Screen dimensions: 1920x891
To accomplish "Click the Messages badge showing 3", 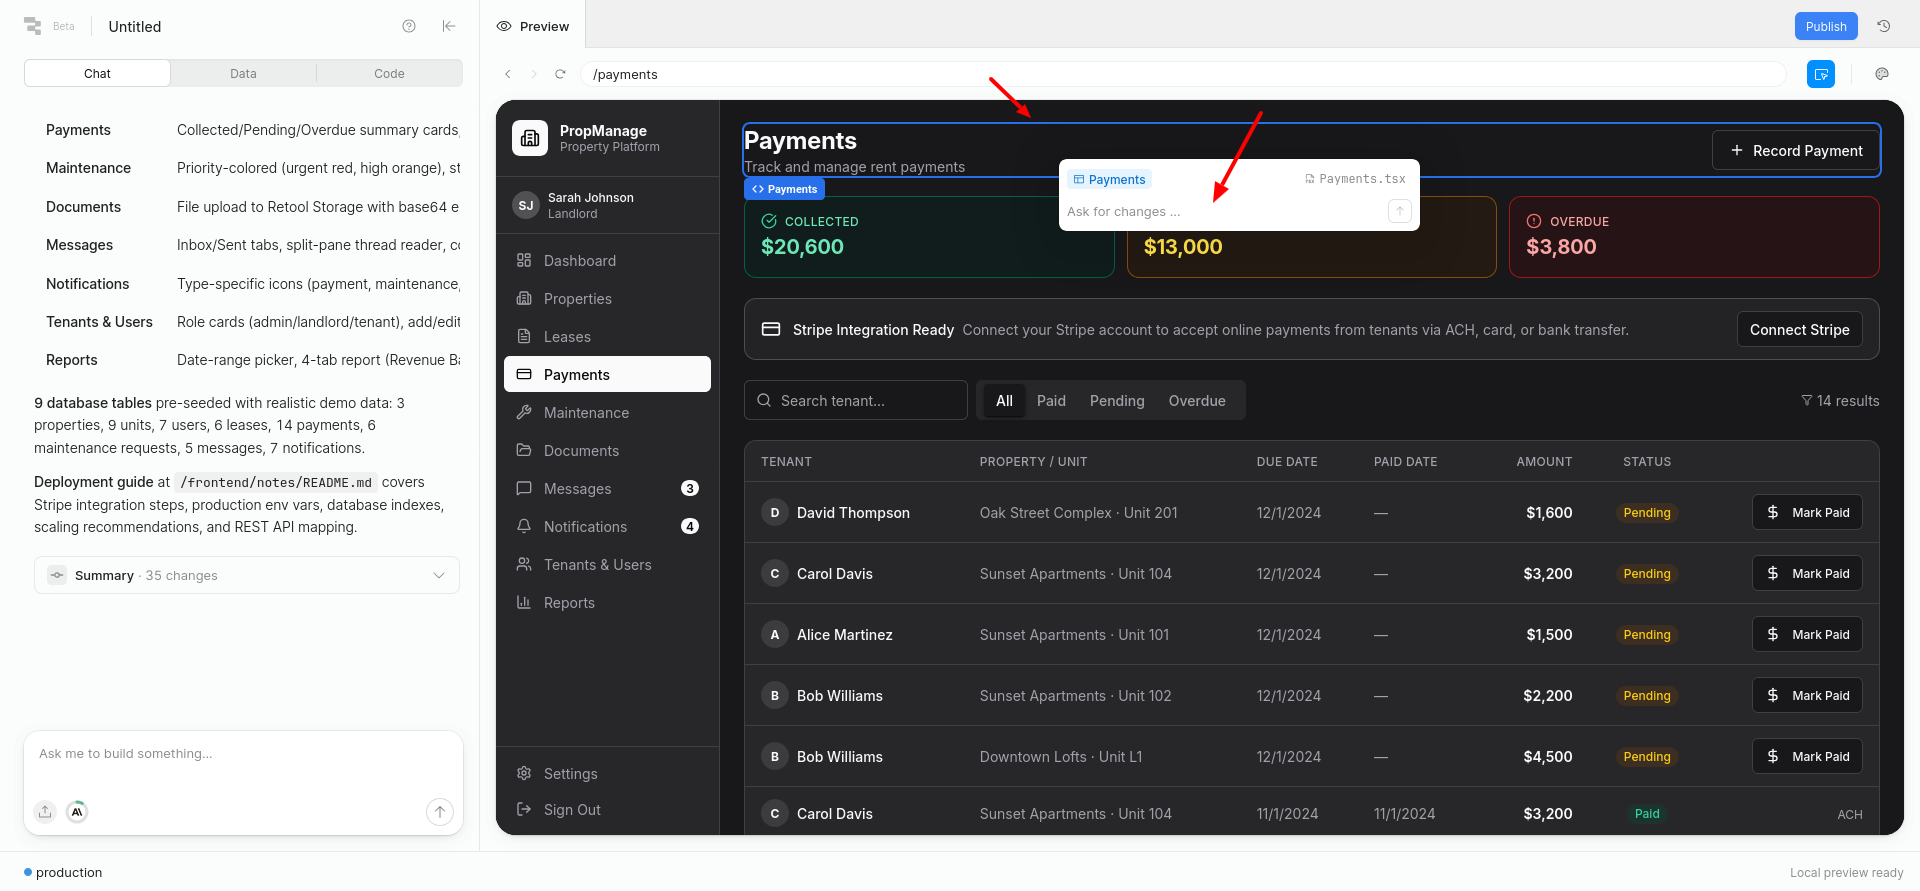I will (x=690, y=488).
